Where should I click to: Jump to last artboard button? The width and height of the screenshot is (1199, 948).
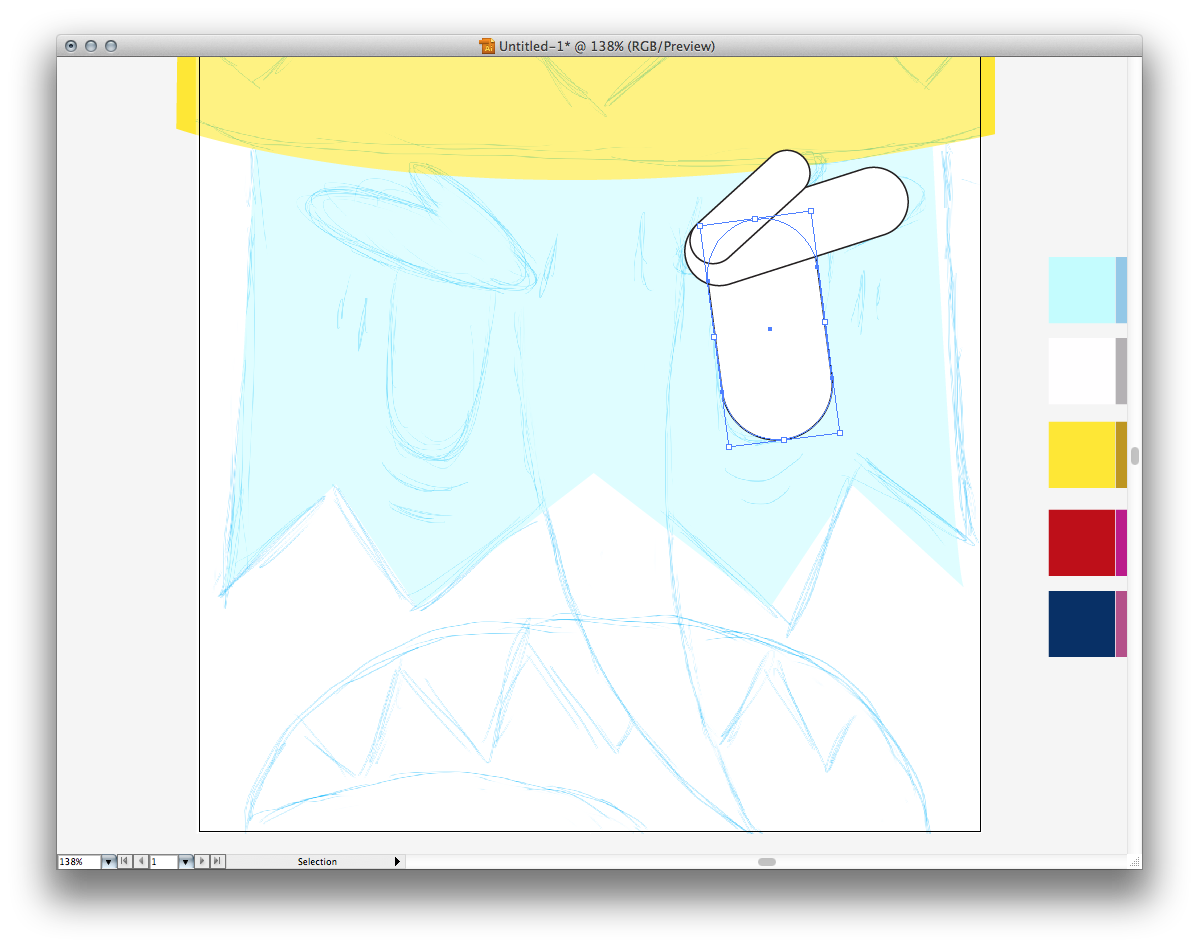(218, 861)
